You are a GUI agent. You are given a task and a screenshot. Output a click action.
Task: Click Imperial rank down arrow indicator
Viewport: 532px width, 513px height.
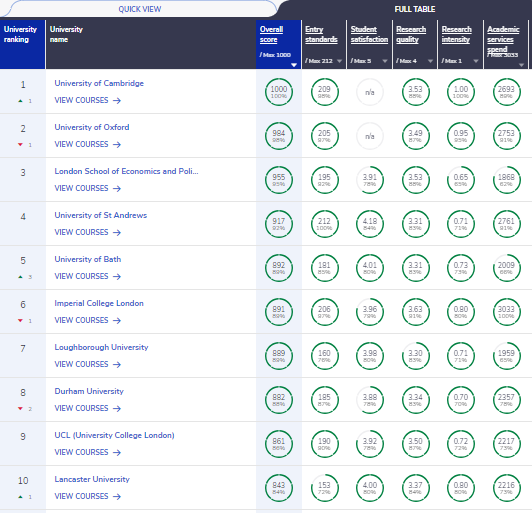click(20, 321)
